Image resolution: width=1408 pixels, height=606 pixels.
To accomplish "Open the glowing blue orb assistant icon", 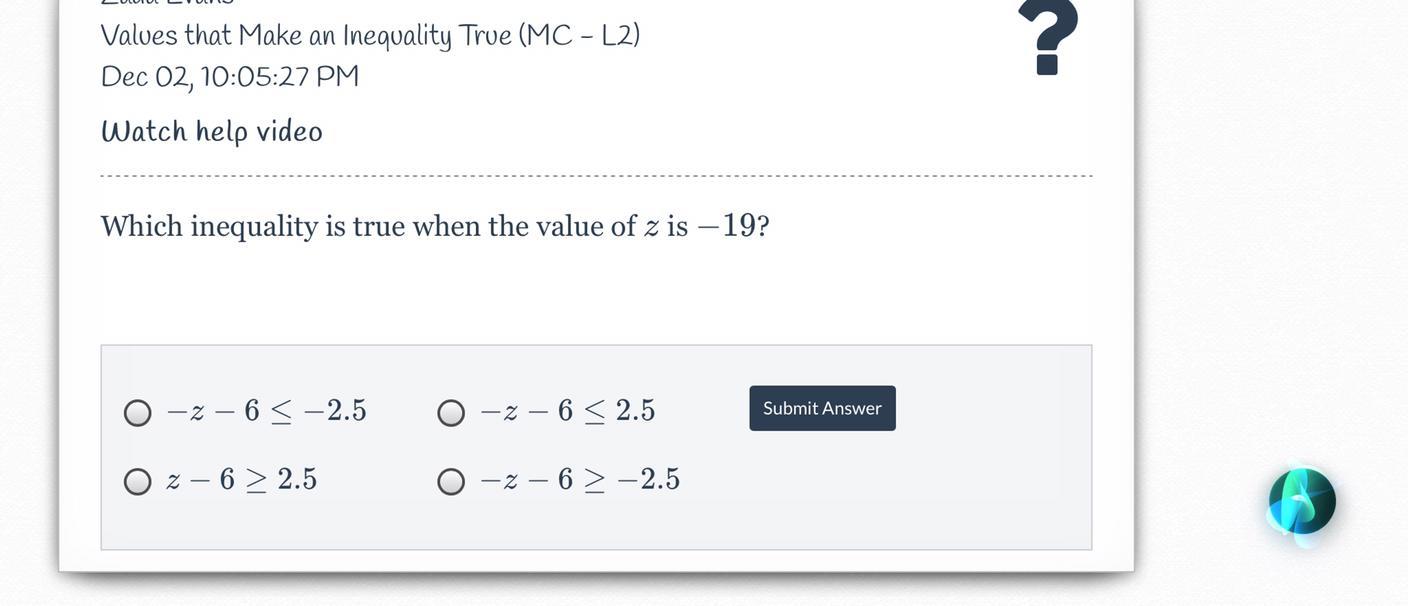I will point(1302,502).
